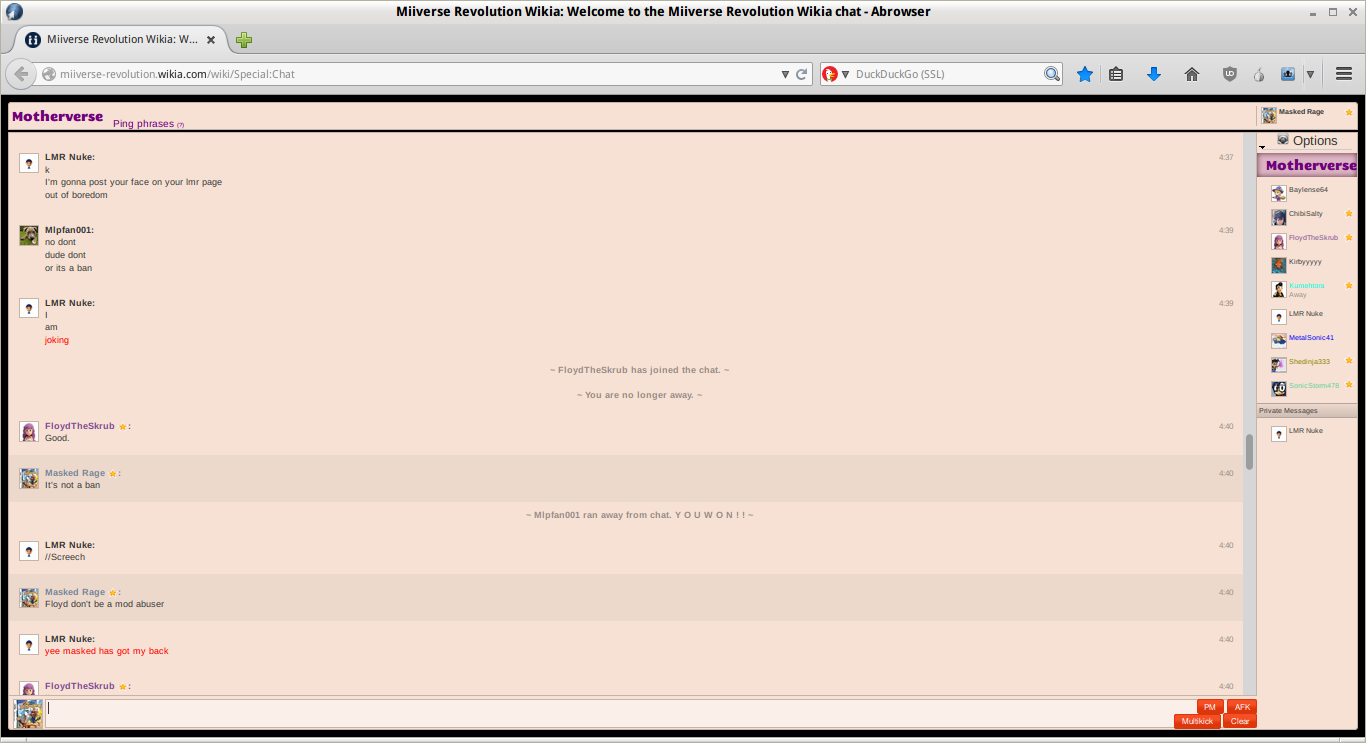The width and height of the screenshot is (1366, 743).
Task: Click the Clear button
Action: (x=1240, y=721)
